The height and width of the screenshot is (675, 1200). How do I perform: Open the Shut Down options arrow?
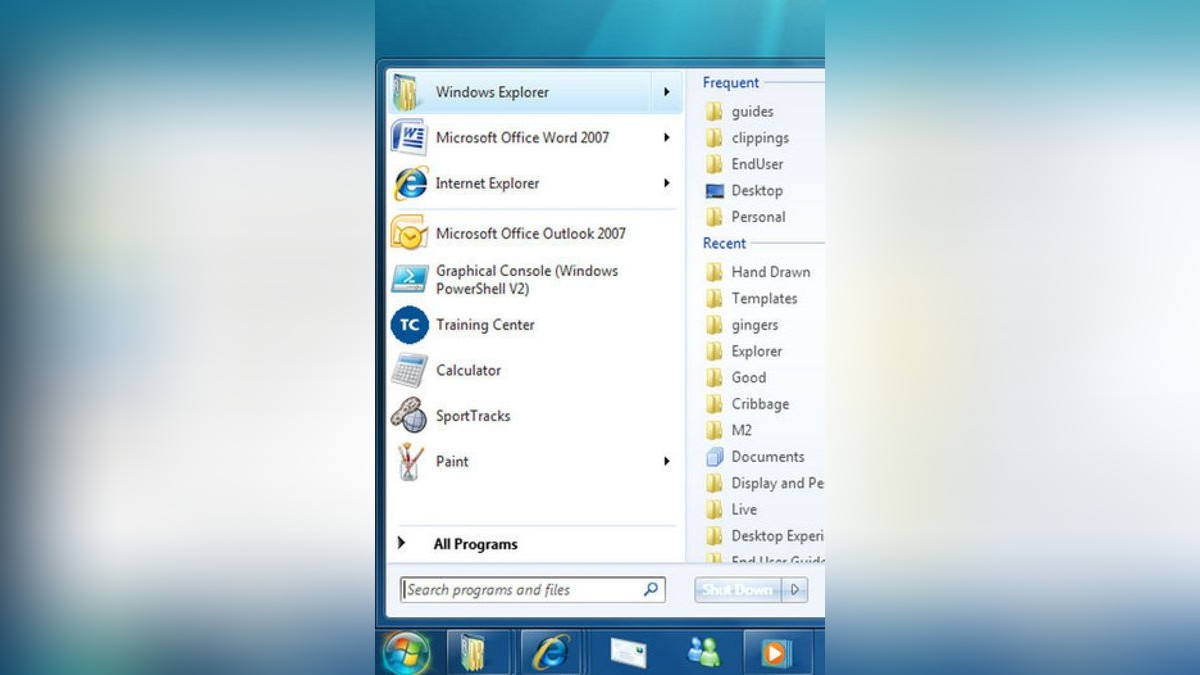click(795, 590)
